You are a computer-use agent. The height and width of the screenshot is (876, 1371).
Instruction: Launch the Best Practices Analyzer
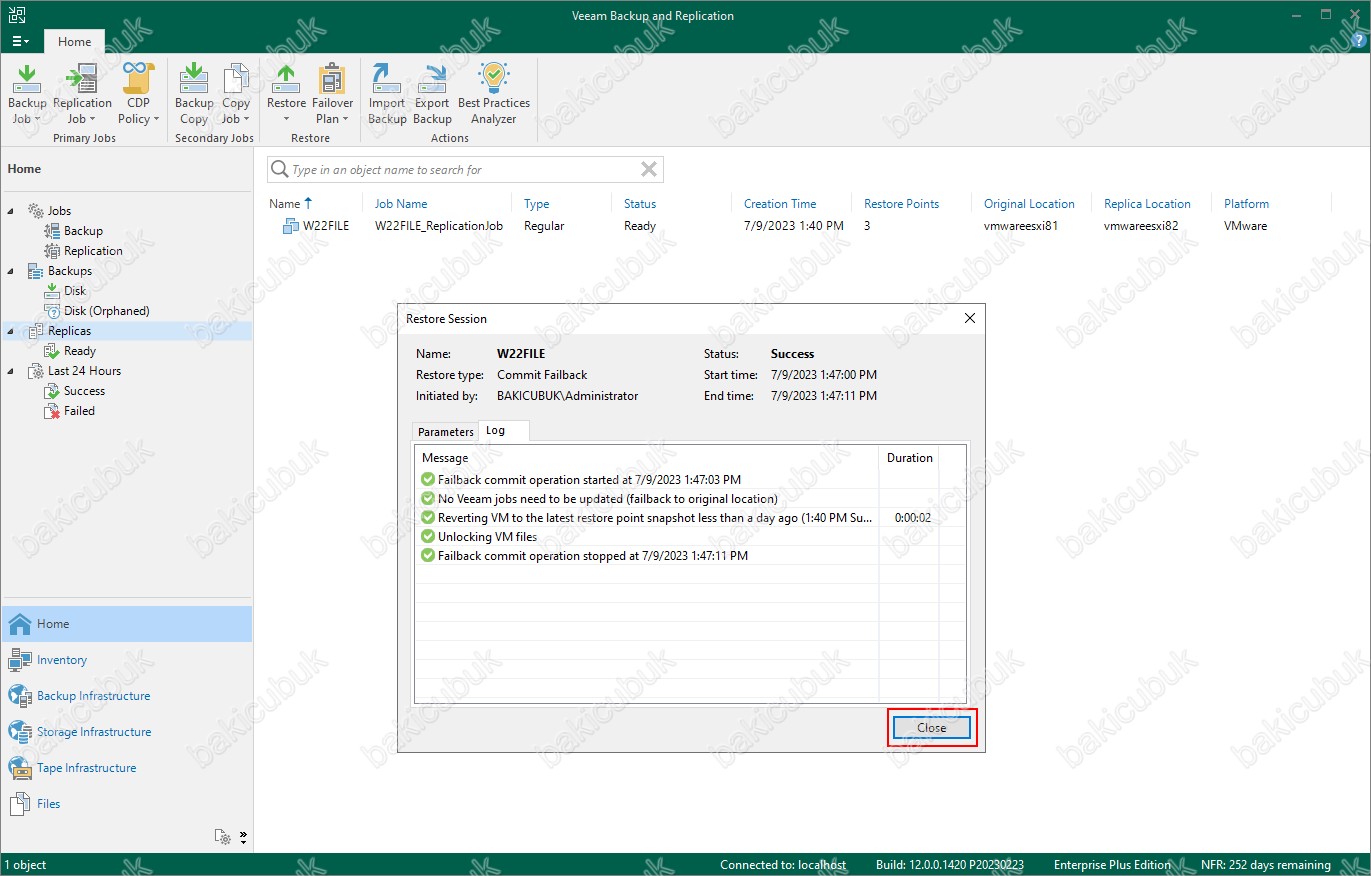[x=494, y=94]
